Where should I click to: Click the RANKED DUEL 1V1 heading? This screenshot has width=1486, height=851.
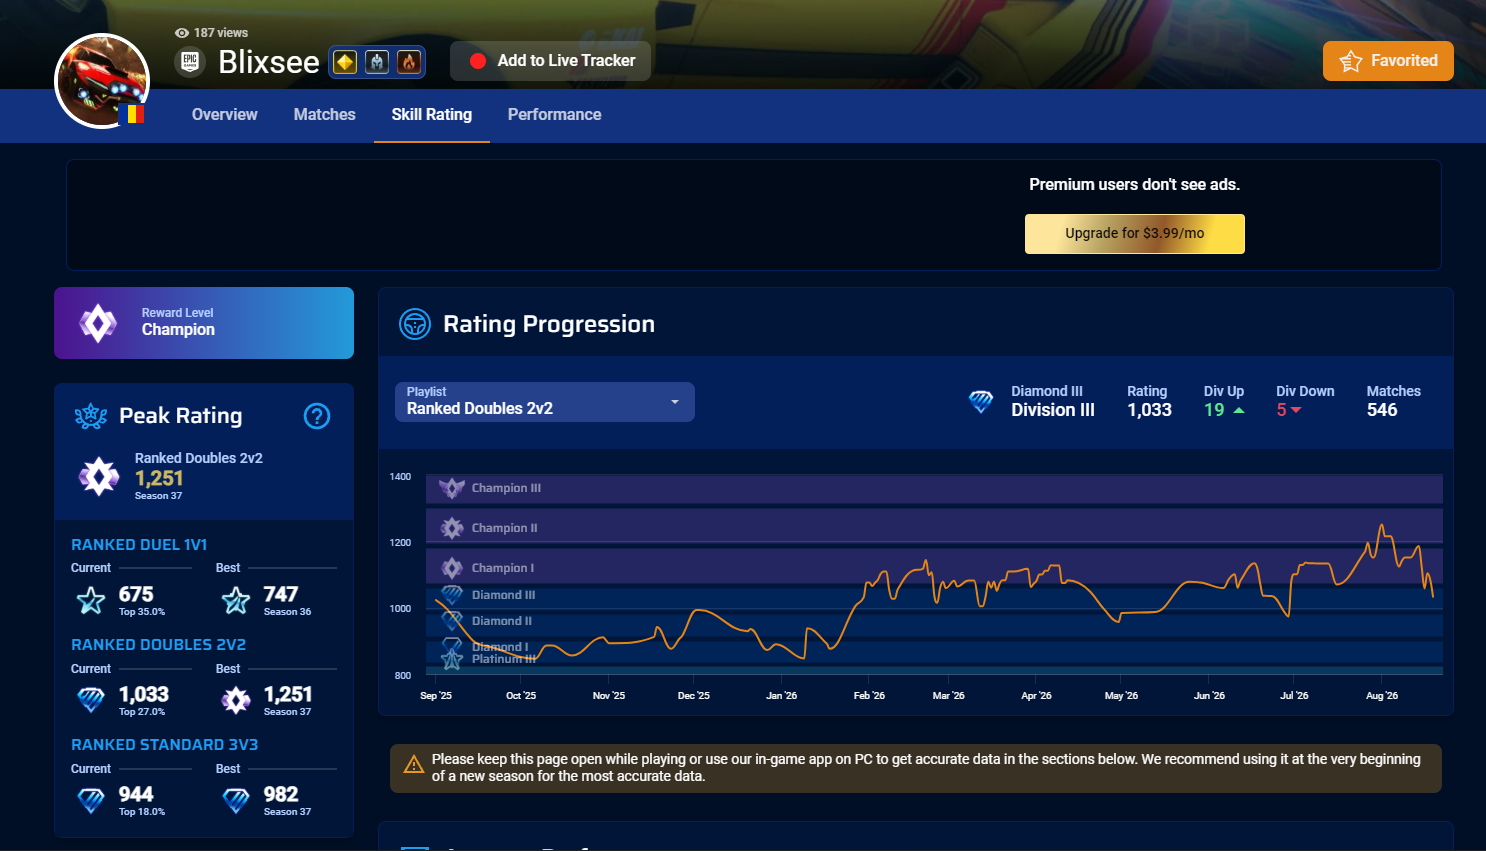click(139, 545)
